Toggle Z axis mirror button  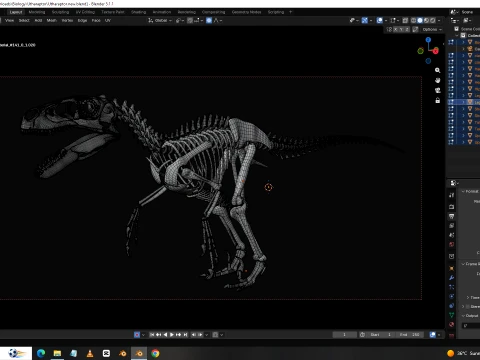tap(407, 29)
